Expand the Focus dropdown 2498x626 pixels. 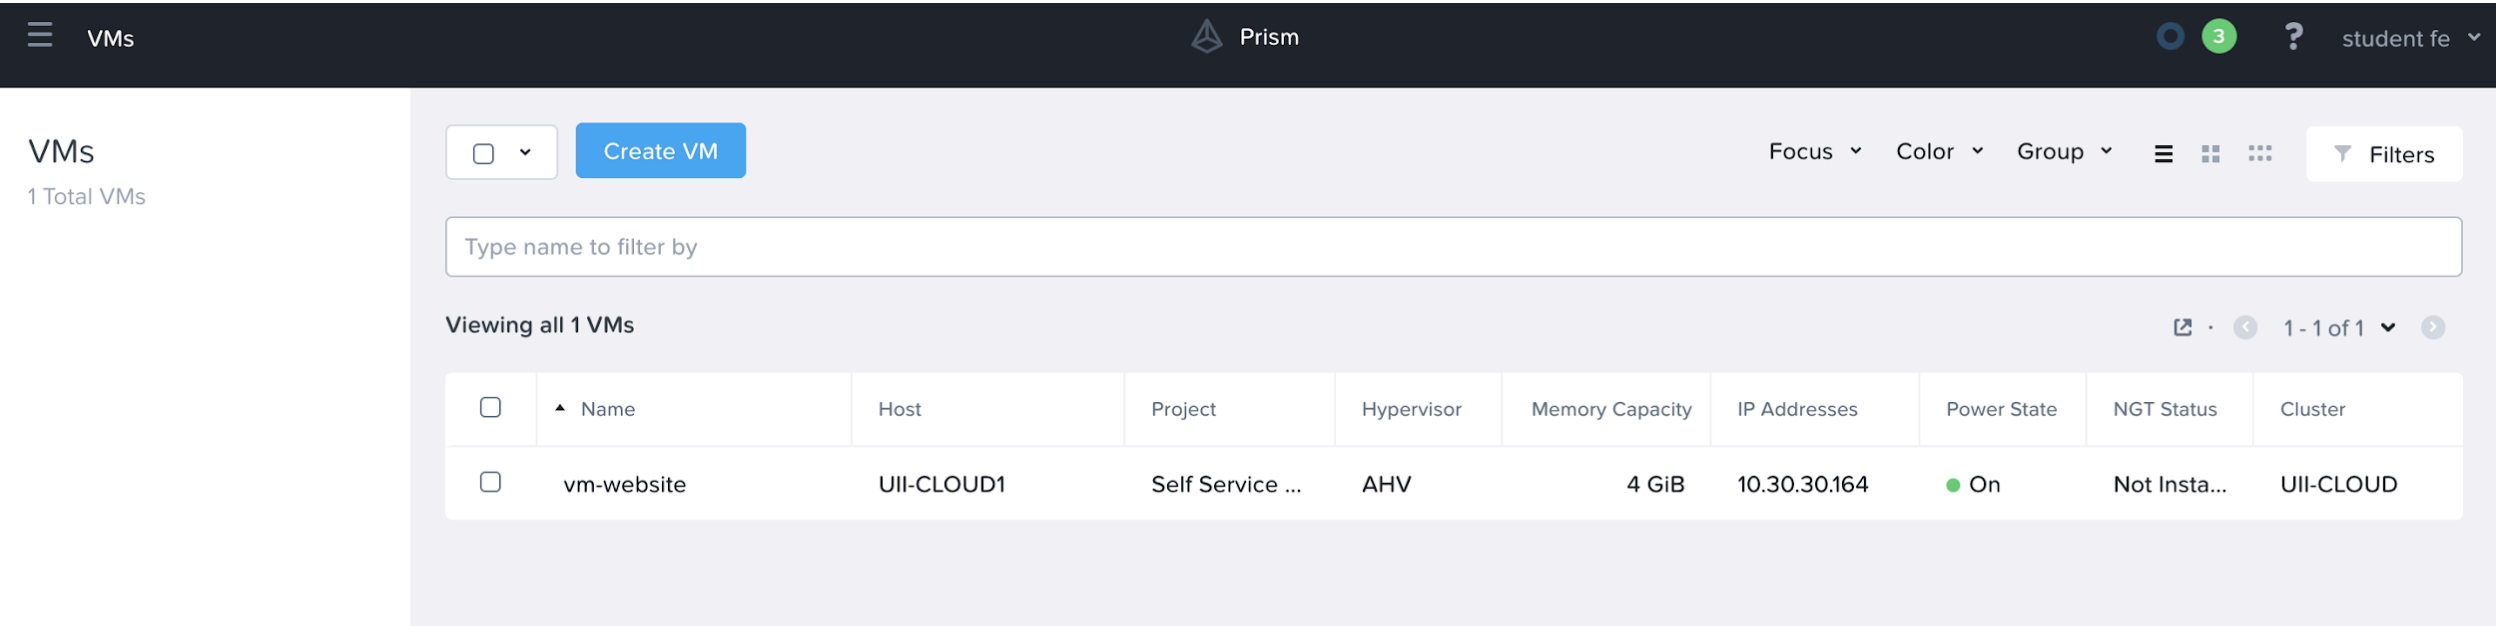[x=1814, y=151]
